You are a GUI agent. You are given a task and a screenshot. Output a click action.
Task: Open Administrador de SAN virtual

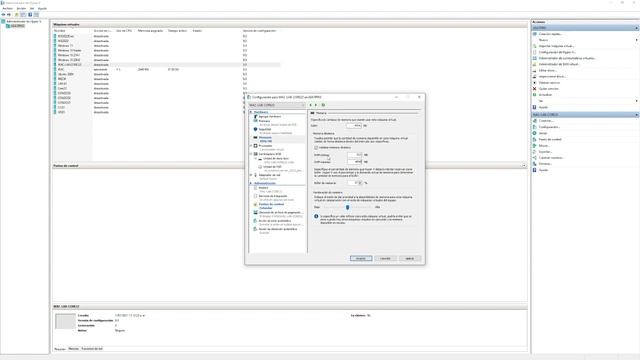558,64
